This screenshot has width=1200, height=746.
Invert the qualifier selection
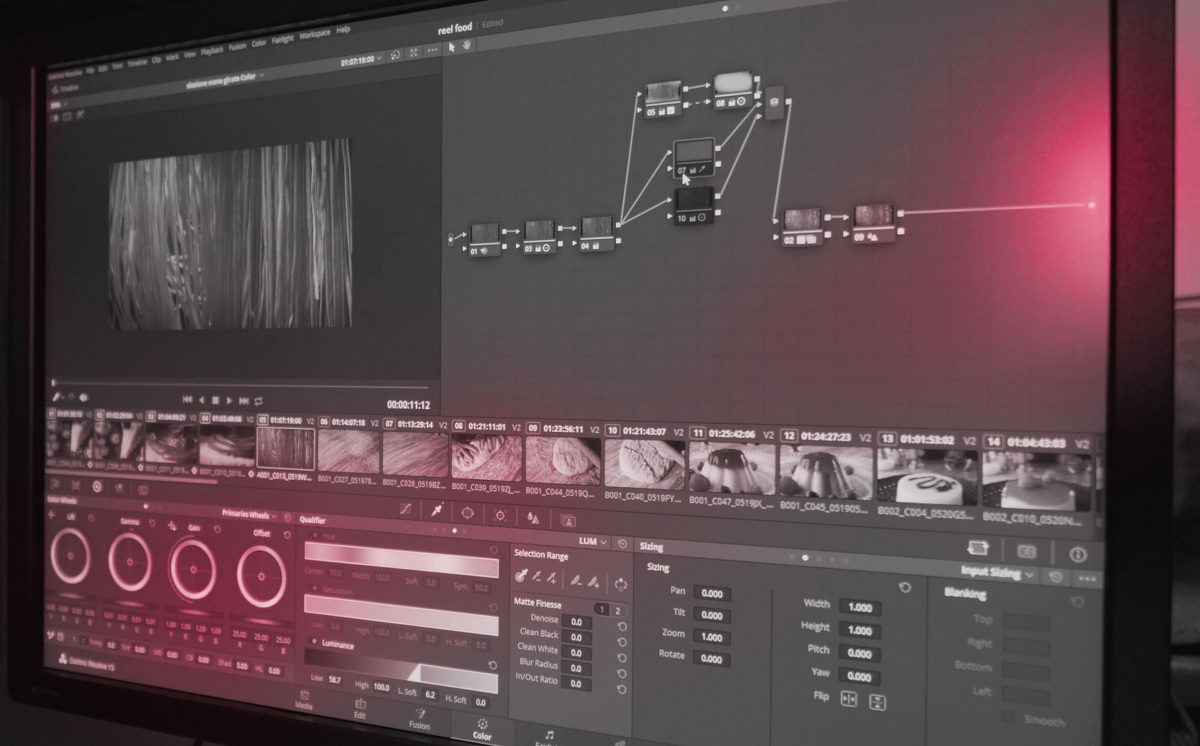pyautogui.click(x=621, y=583)
